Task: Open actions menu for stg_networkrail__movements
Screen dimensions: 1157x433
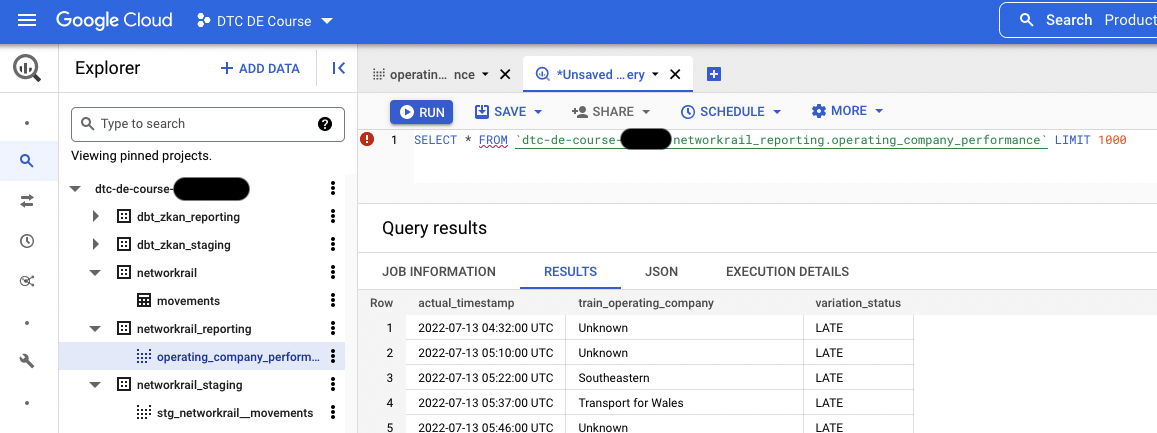Action: pos(333,413)
